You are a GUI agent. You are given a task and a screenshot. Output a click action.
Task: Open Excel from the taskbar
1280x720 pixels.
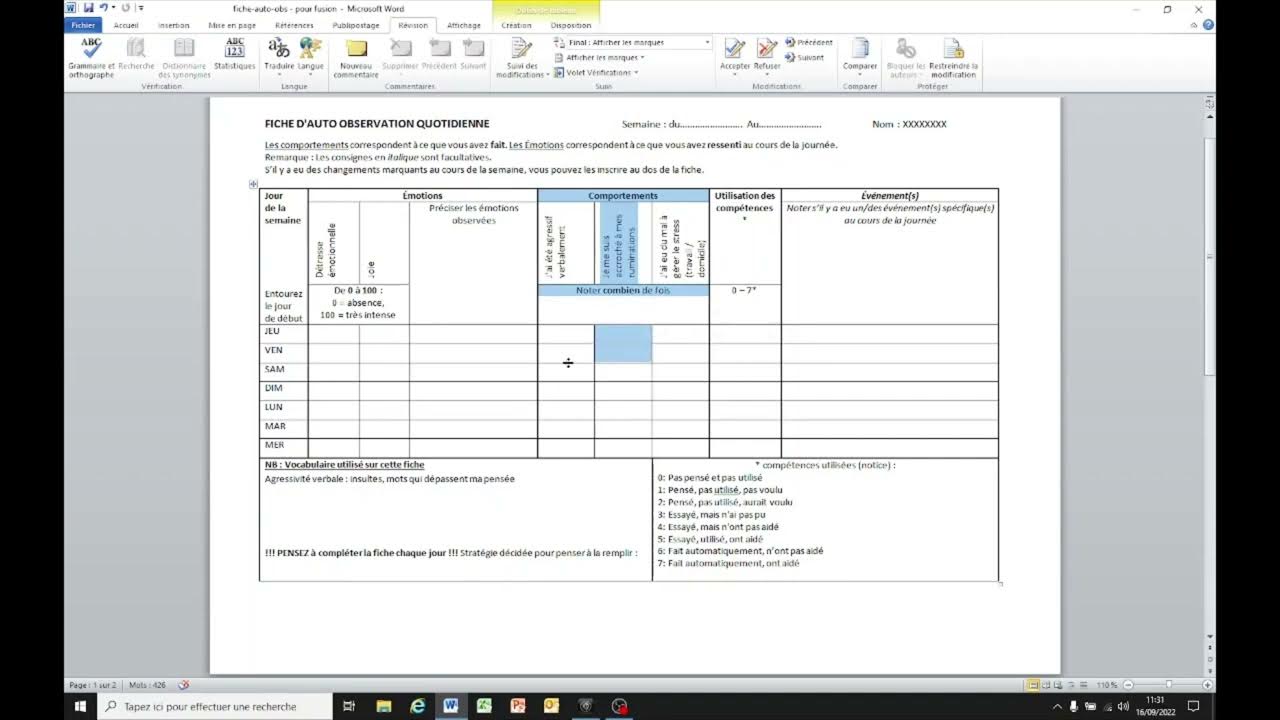tap(484, 706)
